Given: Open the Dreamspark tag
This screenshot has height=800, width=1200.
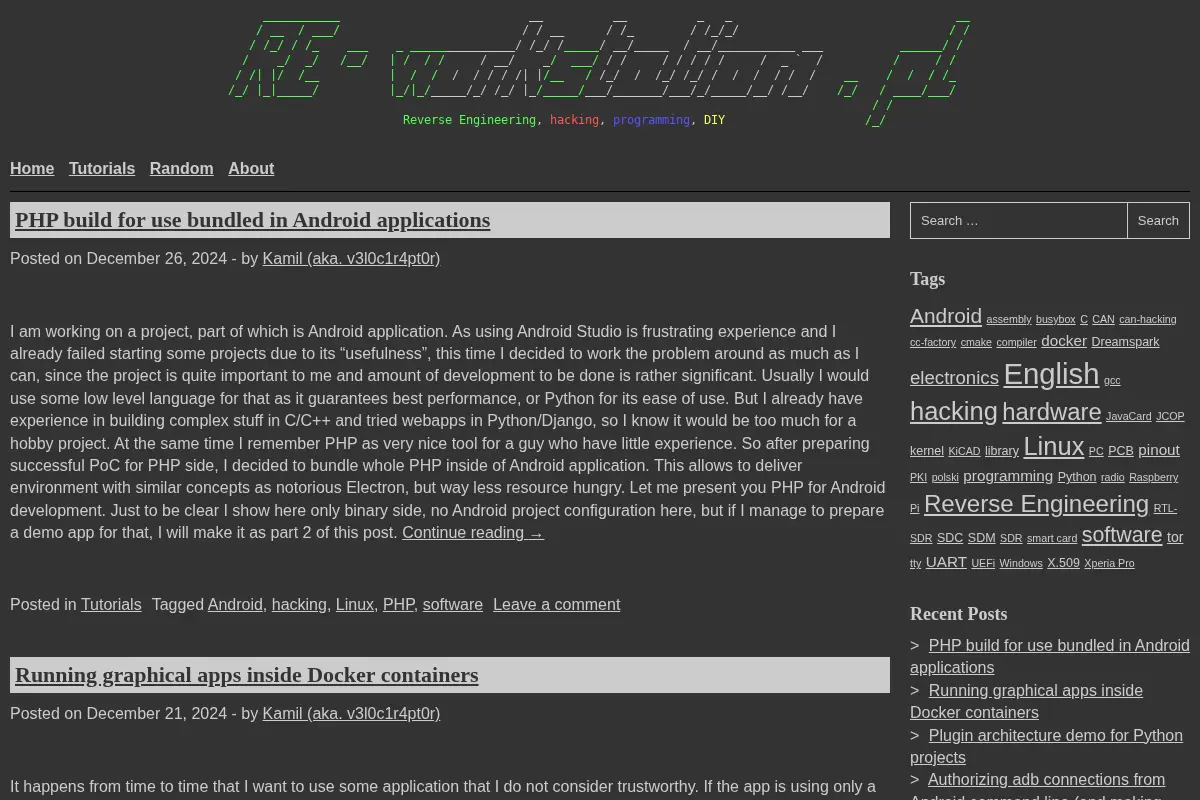Looking at the screenshot, I should 1125,342.
